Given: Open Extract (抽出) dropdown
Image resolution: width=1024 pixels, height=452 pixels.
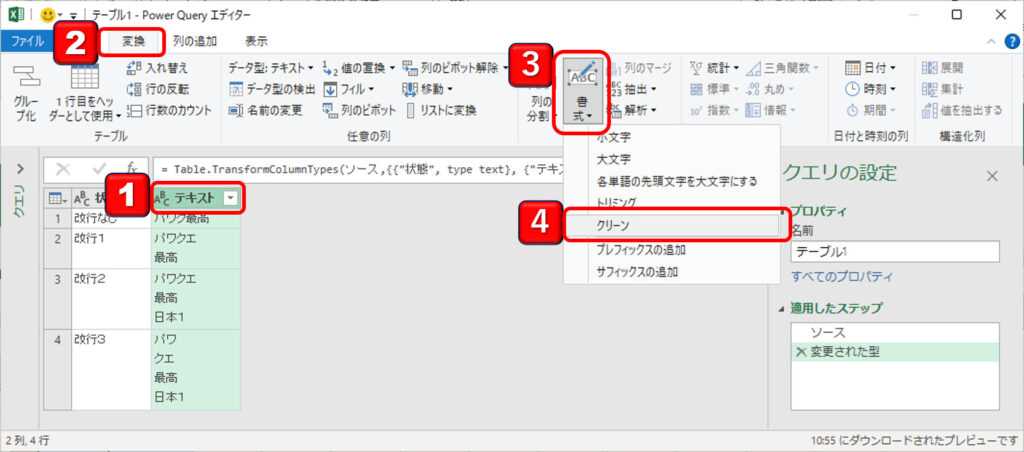Looking at the screenshot, I should tap(633, 89).
